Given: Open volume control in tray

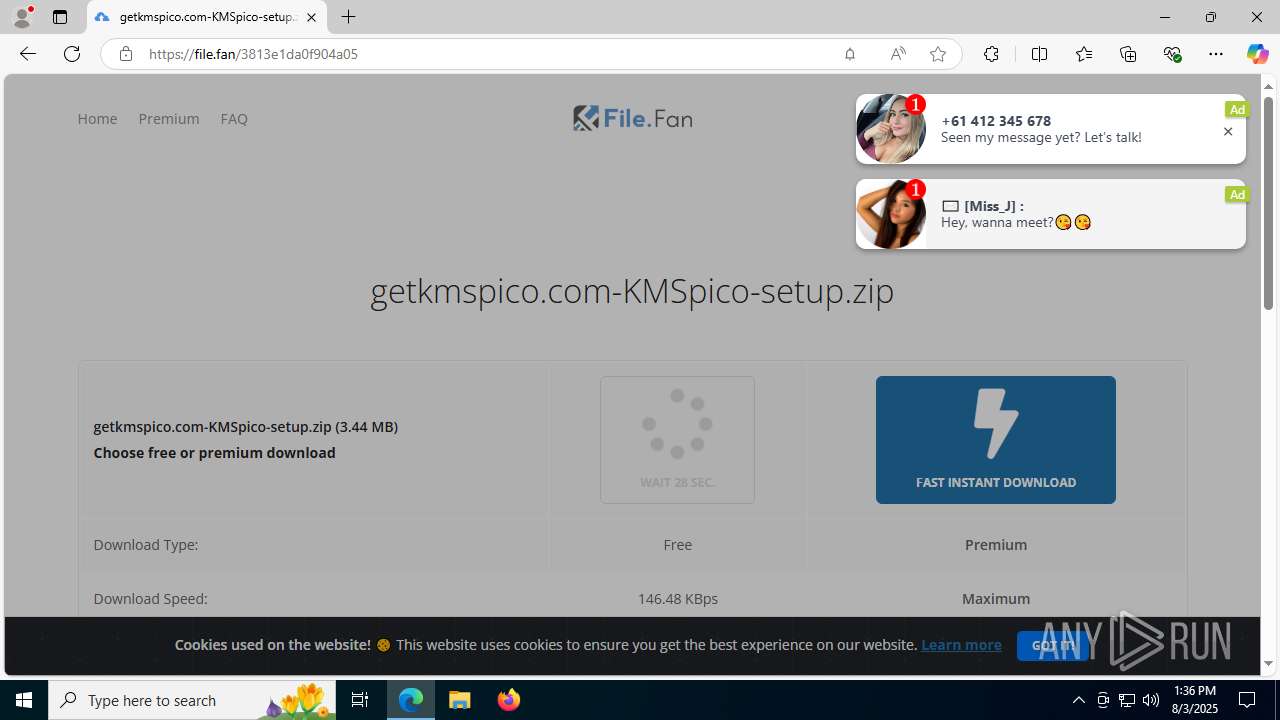Looking at the screenshot, I should 1151,700.
